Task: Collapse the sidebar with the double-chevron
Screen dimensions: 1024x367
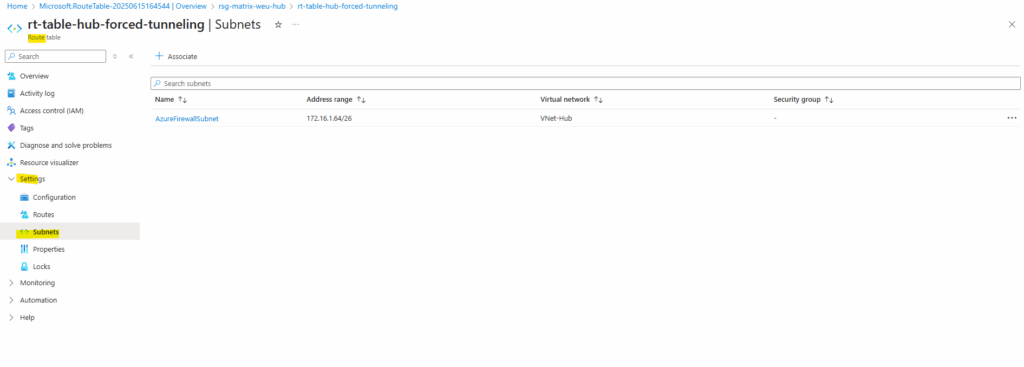Action: click(131, 56)
